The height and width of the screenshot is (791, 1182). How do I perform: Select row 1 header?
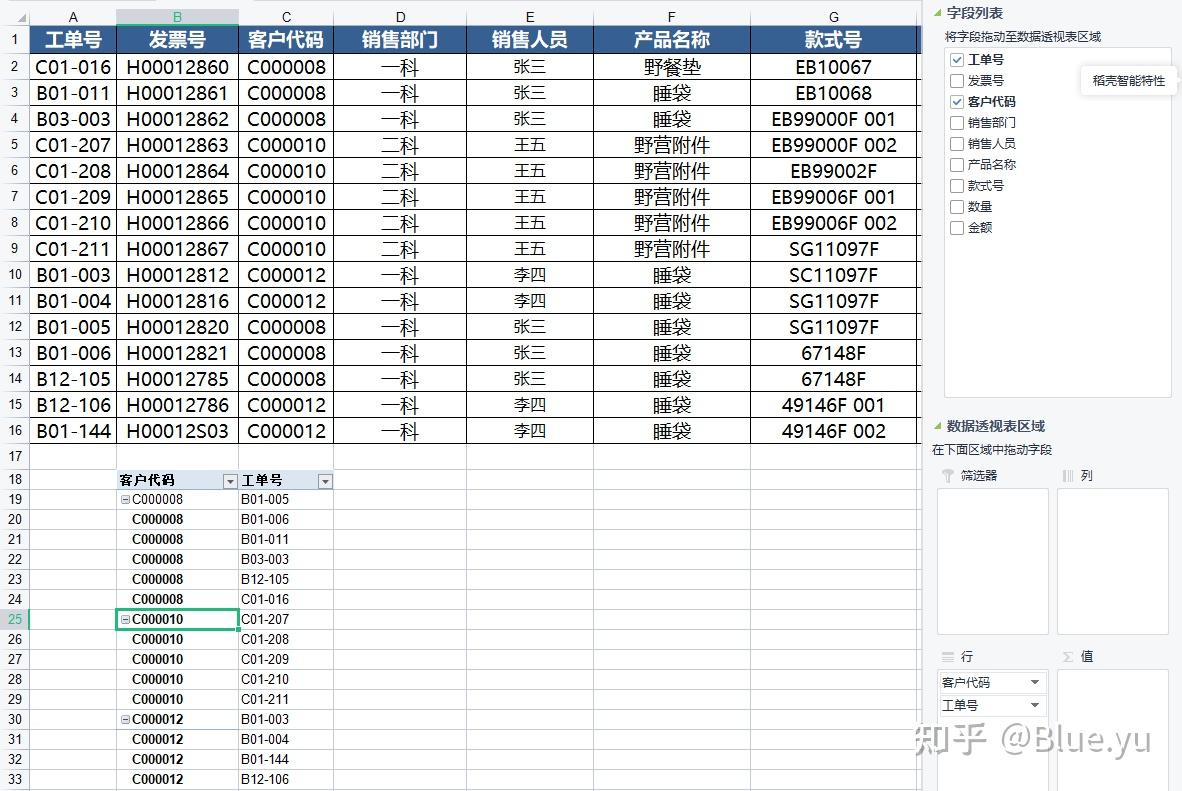pyautogui.click(x=15, y=39)
